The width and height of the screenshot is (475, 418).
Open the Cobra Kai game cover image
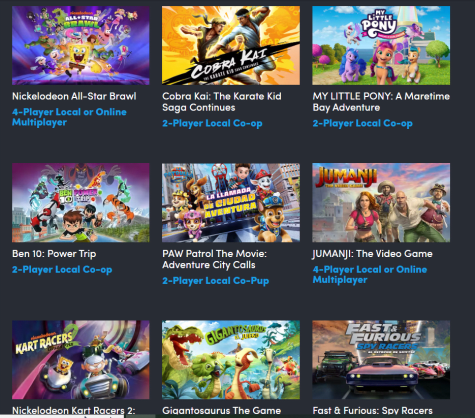[x=231, y=45]
